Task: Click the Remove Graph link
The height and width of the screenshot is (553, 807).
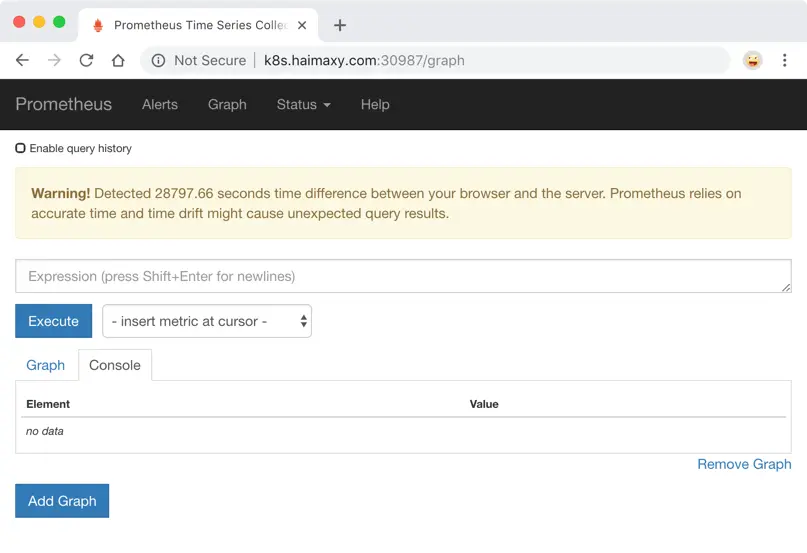Action: [x=744, y=464]
